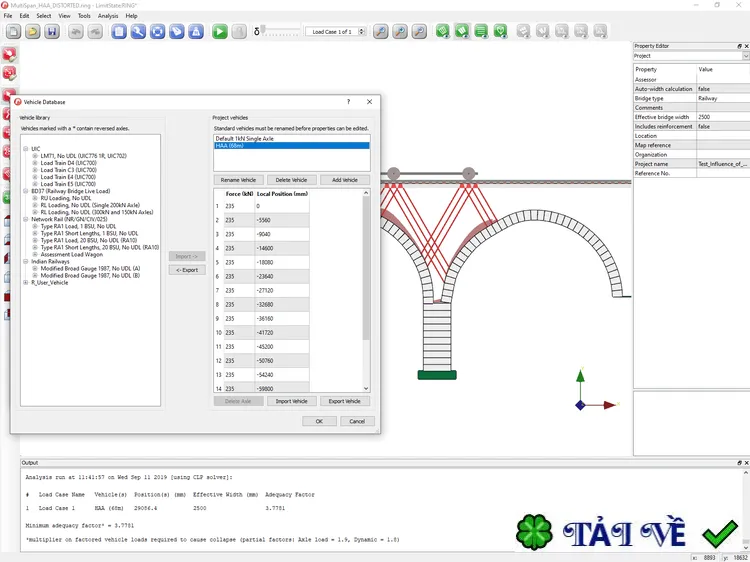Click the third zoom magnifier icon
750x562 pixels.
[419, 32]
